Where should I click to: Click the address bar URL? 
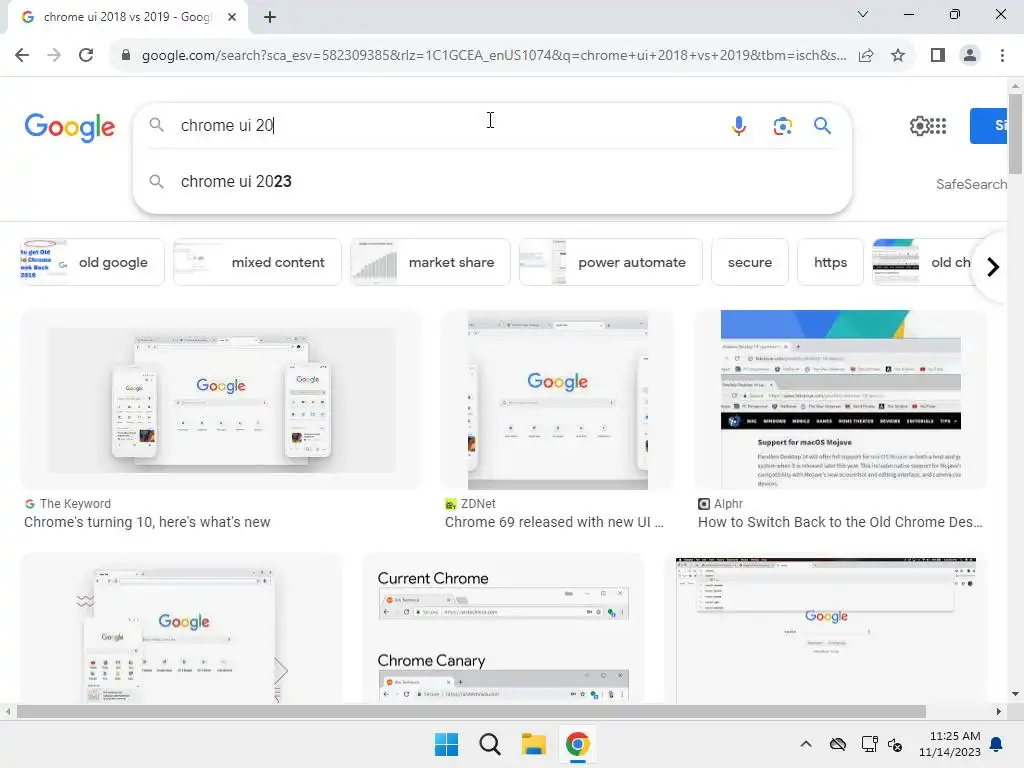click(x=494, y=56)
